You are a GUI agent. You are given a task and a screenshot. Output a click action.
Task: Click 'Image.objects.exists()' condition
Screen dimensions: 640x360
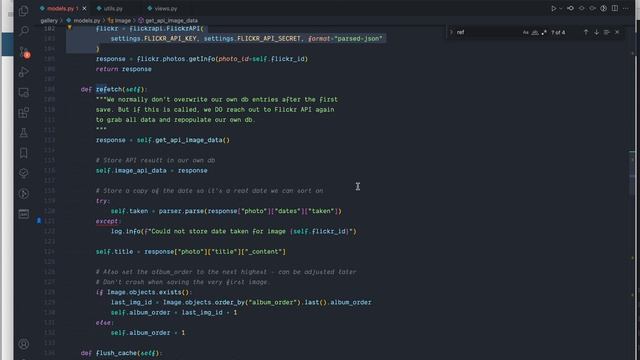tap(147, 292)
